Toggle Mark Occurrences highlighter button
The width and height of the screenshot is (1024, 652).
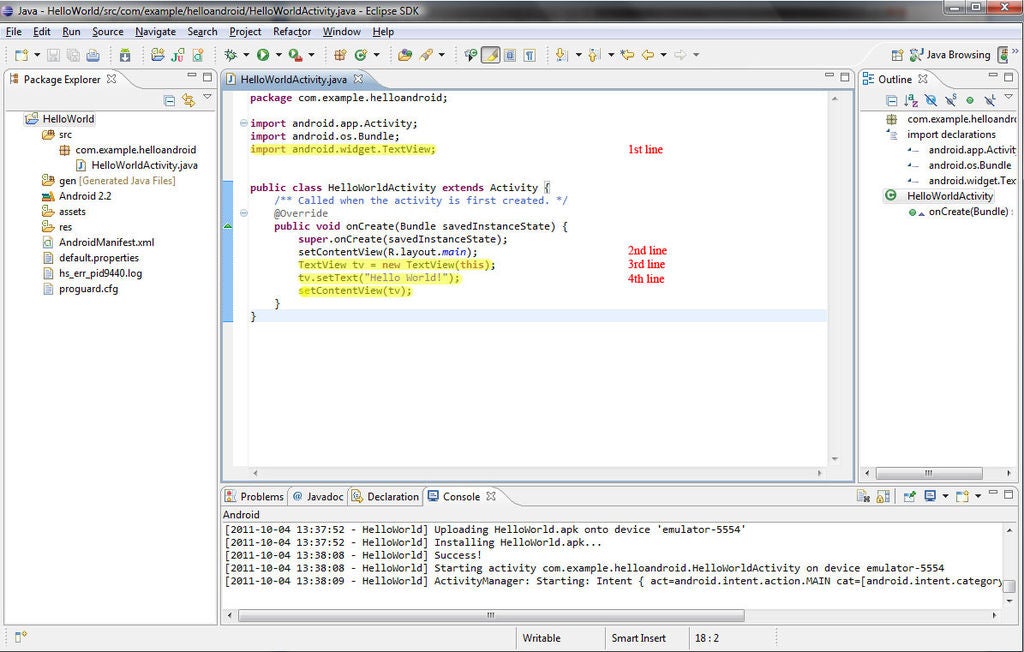click(490, 55)
